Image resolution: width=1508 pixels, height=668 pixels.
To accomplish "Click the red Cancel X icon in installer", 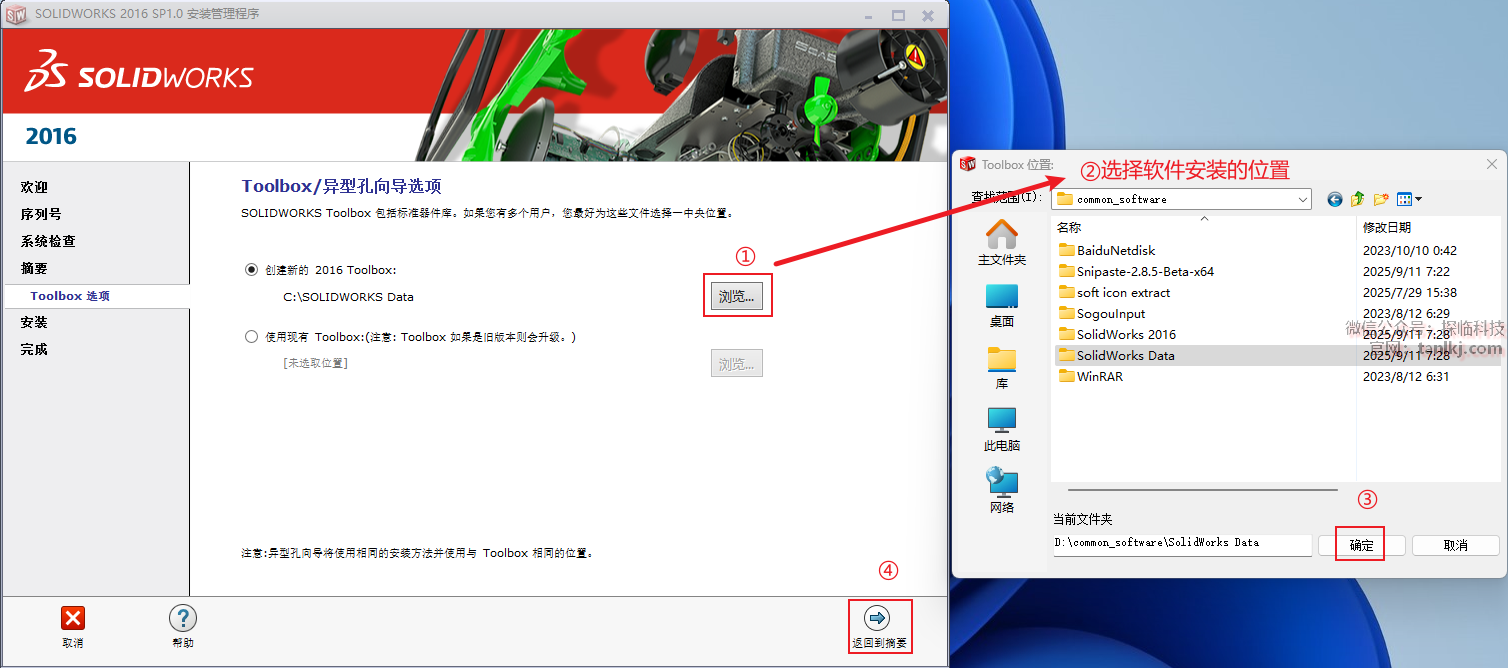I will 73,618.
